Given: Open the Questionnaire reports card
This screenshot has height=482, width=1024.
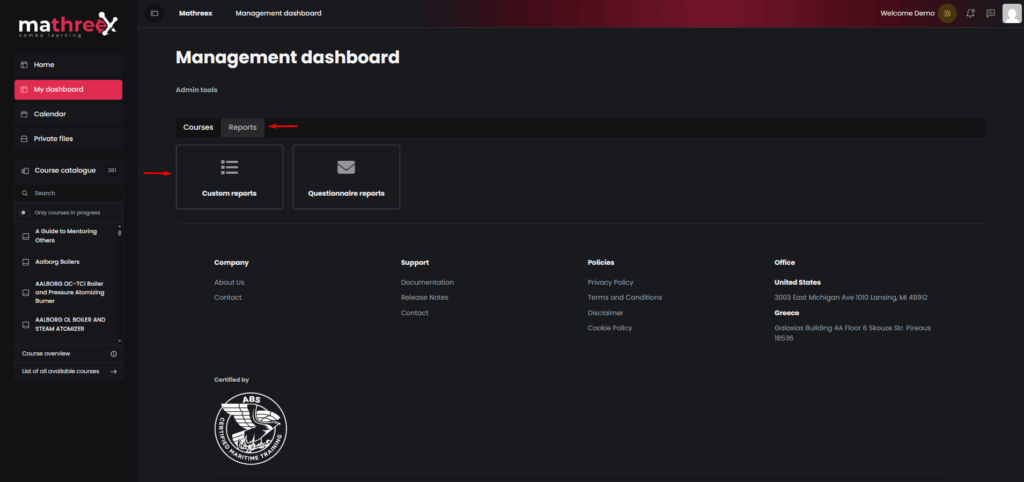Looking at the screenshot, I should tap(346, 177).
